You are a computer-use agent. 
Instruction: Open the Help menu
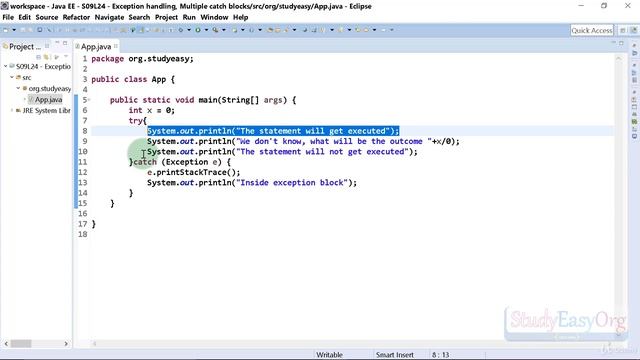click(240, 17)
